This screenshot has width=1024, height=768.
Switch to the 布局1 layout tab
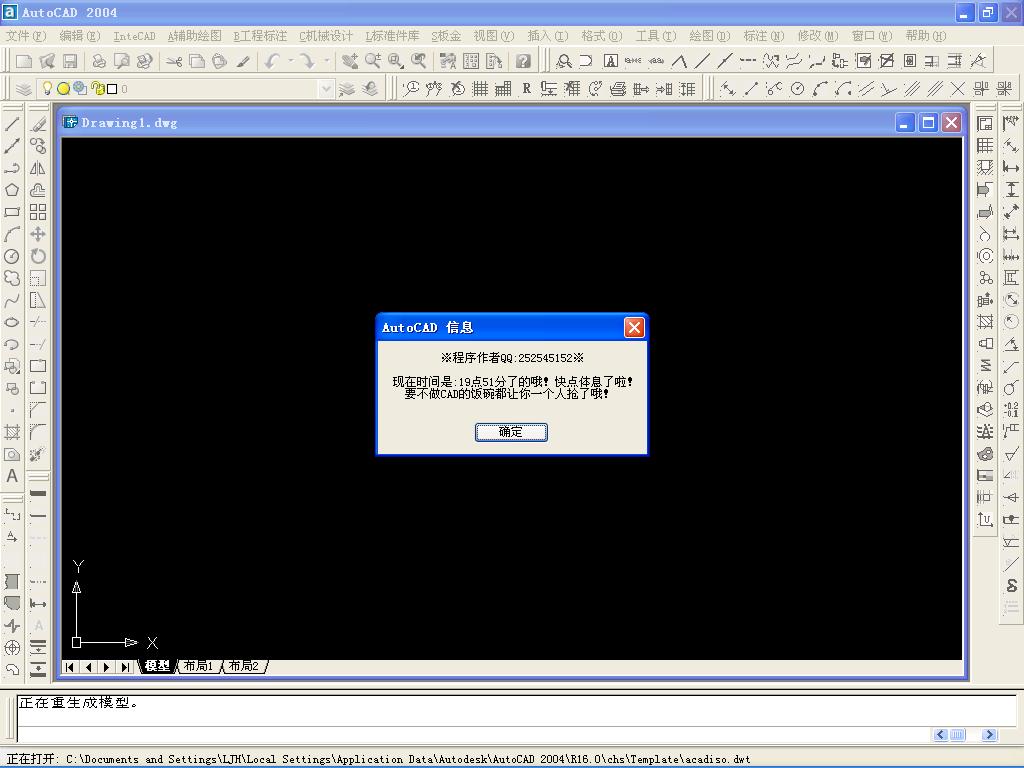(199, 666)
